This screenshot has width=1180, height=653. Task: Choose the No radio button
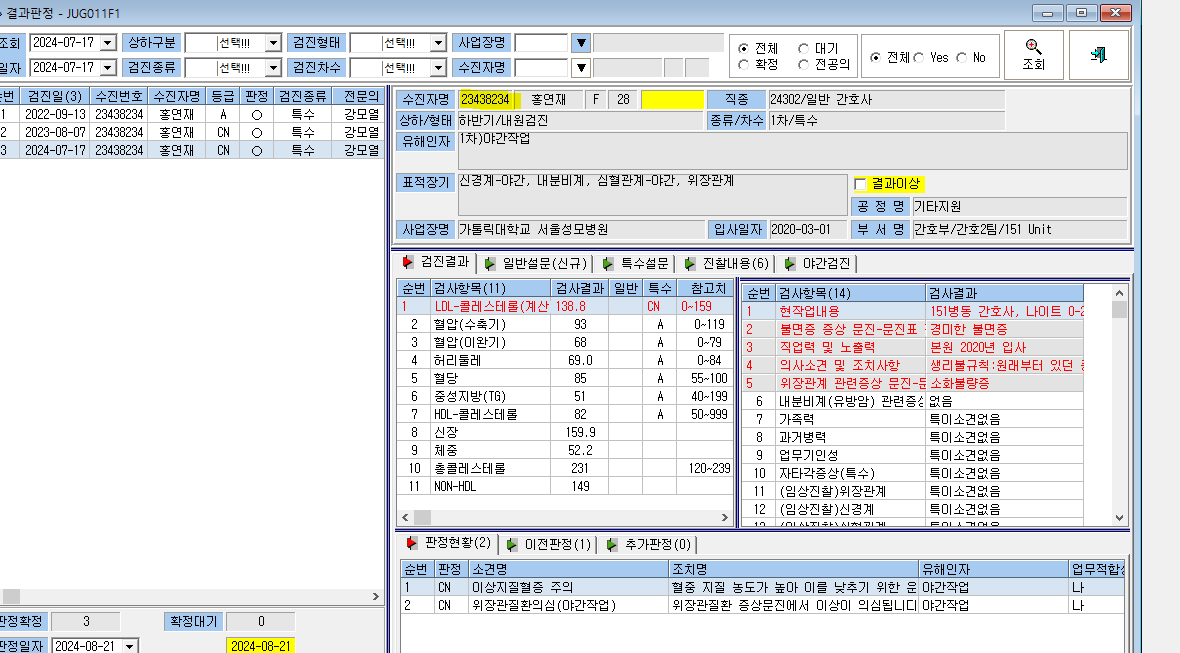pos(962,57)
